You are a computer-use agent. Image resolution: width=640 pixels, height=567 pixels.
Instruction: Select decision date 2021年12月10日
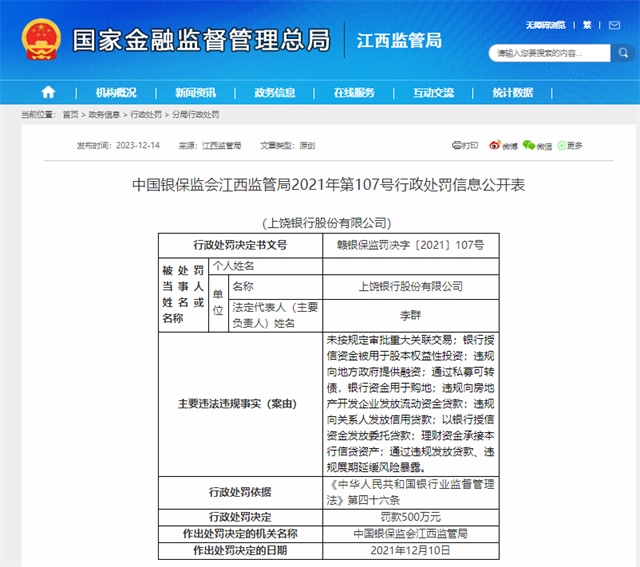click(x=411, y=550)
